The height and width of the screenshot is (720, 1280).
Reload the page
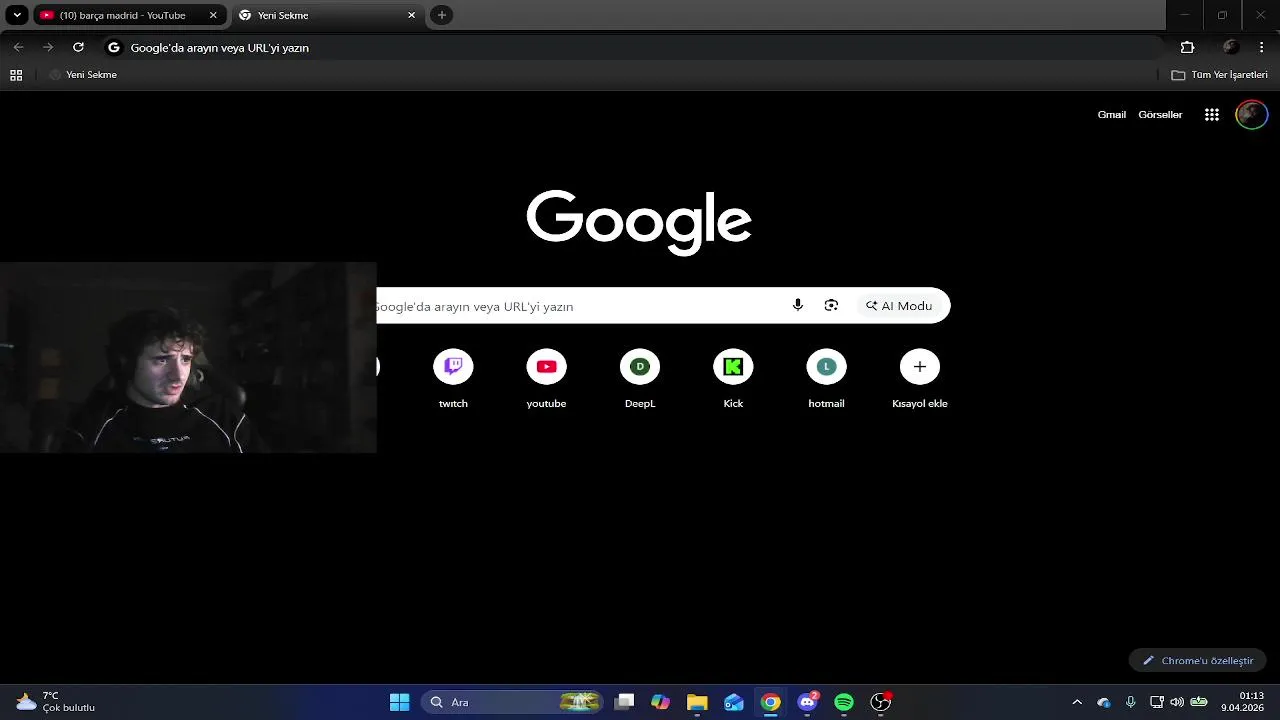pyautogui.click(x=78, y=47)
